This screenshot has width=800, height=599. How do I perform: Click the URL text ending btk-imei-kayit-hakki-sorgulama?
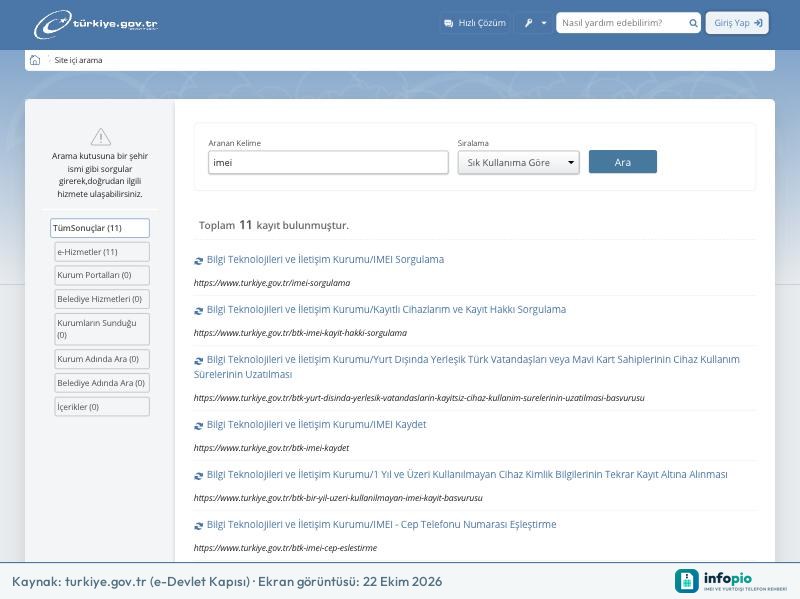[300, 333]
